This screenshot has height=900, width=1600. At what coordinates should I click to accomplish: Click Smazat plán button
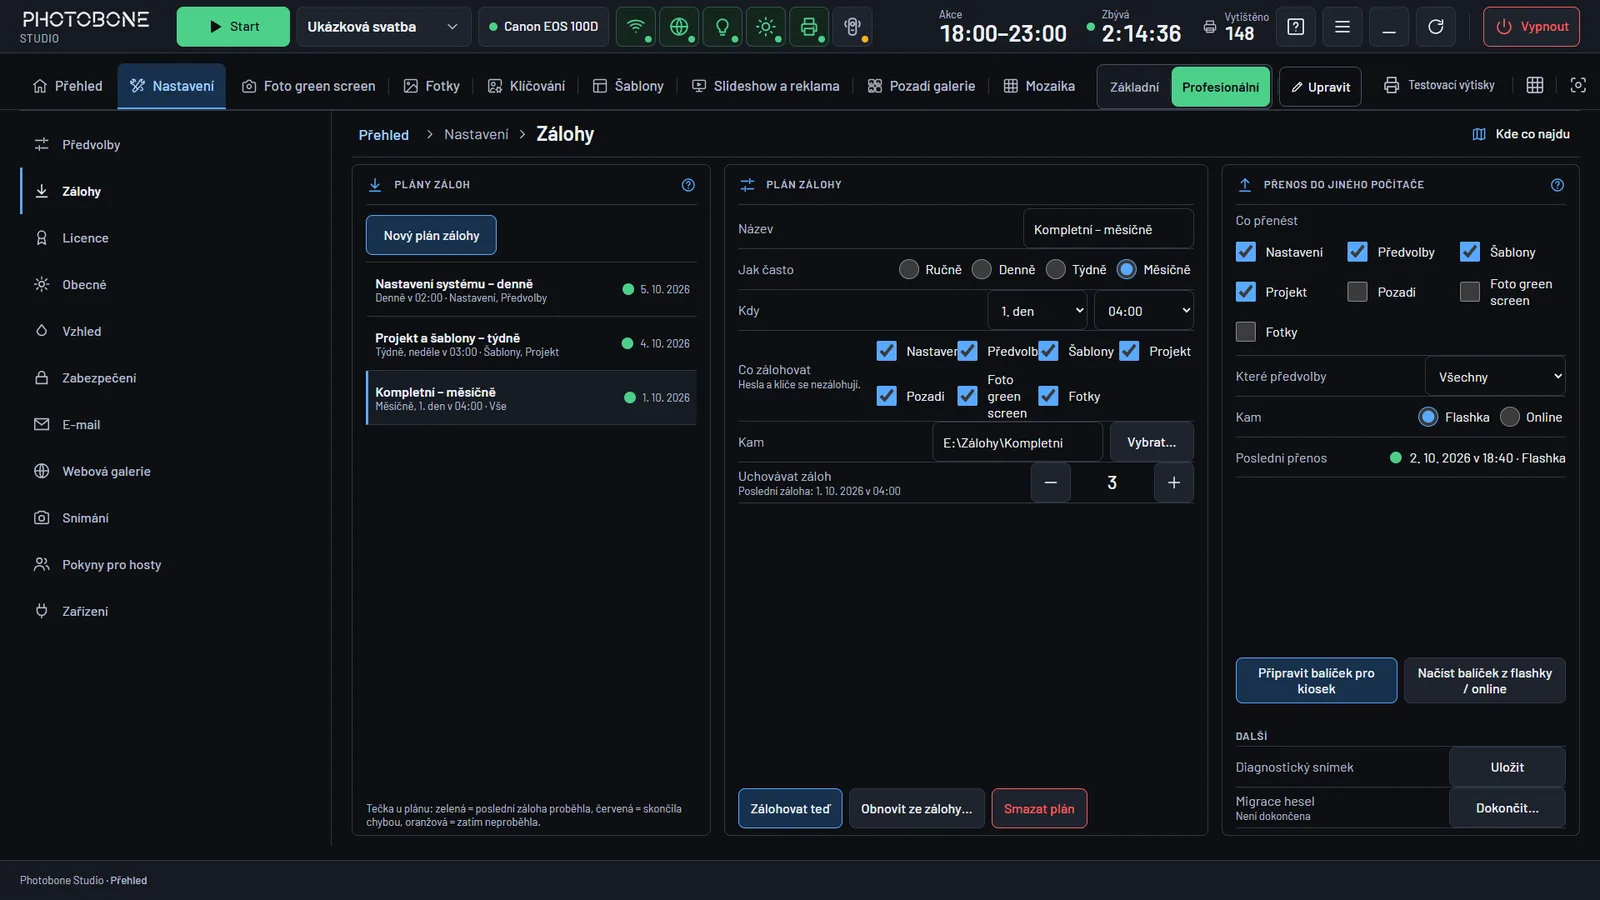[1039, 809]
